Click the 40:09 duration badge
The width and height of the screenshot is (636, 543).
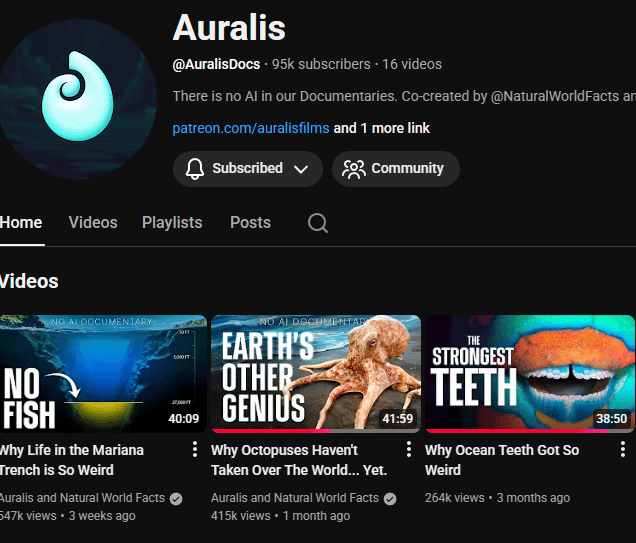(184, 419)
